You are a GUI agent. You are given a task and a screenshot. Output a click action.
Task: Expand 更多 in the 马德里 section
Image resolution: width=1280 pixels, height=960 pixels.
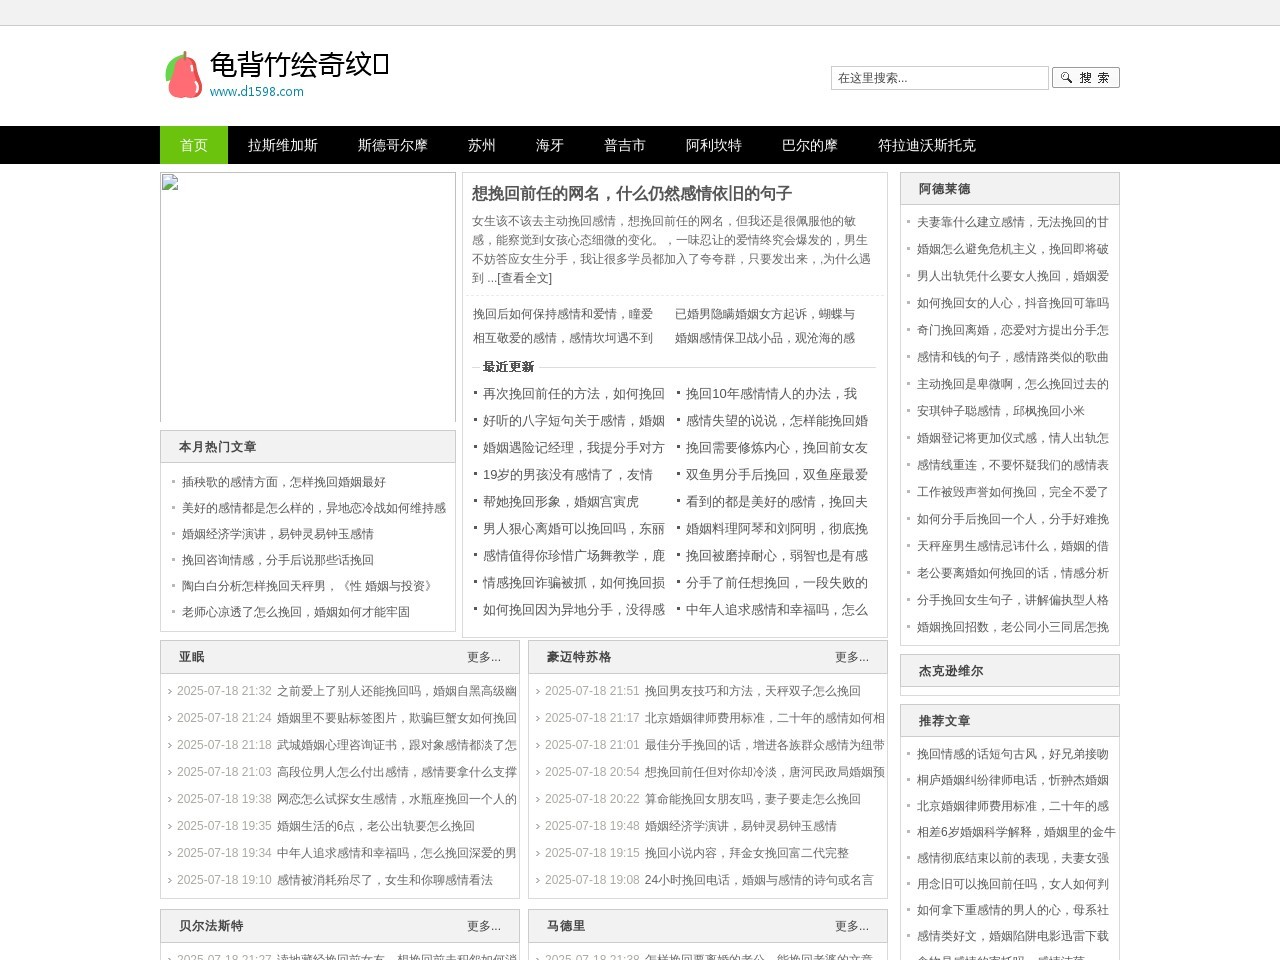851,926
